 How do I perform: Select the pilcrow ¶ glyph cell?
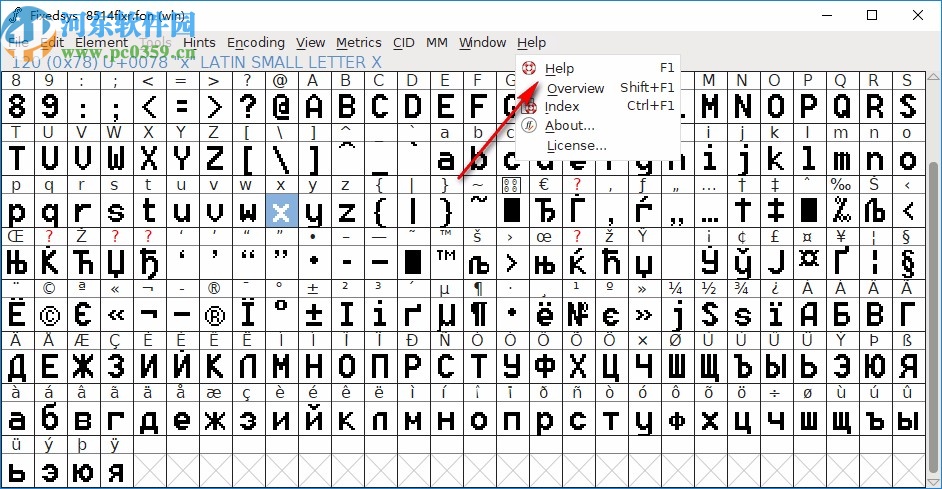pos(479,315)
